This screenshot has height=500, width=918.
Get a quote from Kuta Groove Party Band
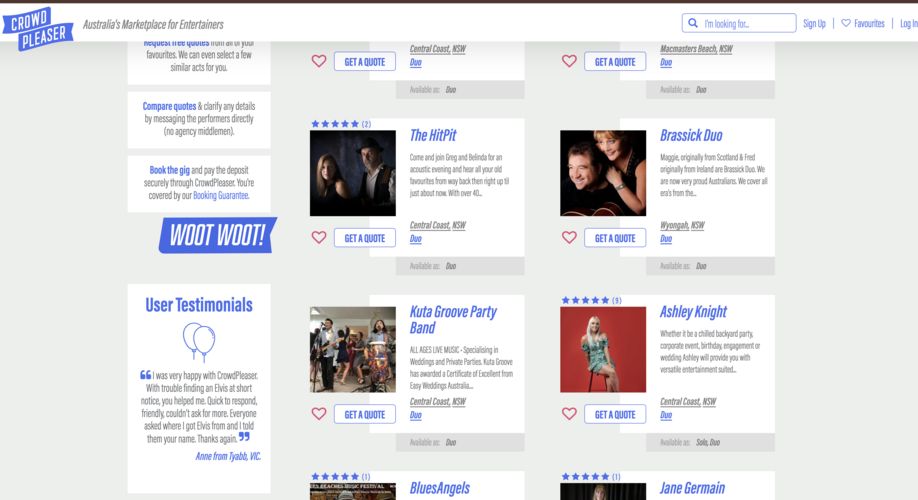(365, 415)
